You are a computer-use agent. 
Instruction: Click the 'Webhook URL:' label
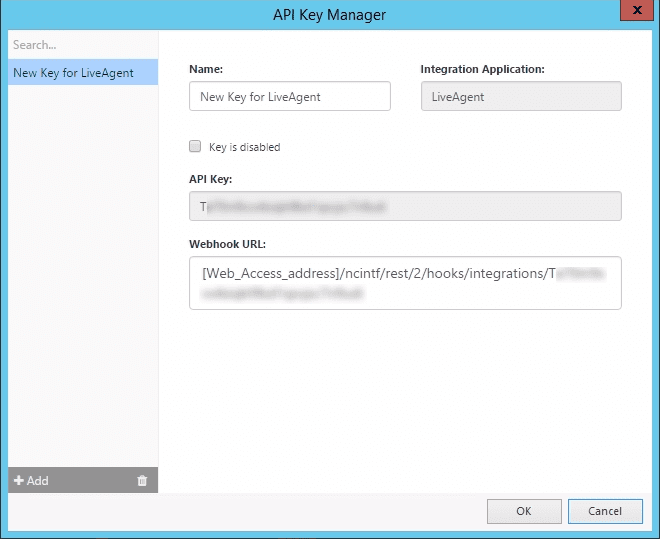pos(226,243)
